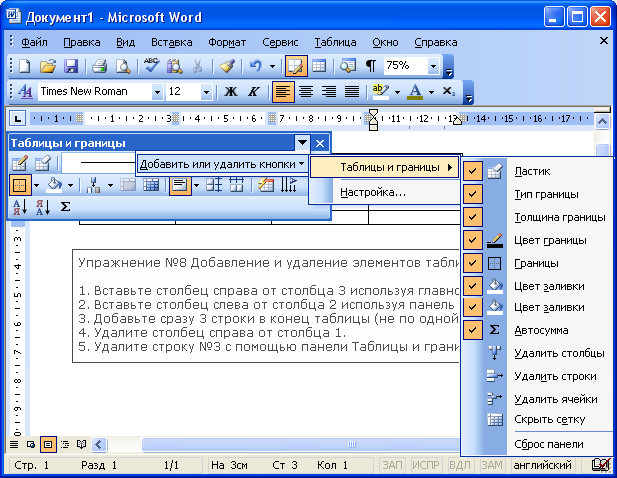Viewport: 617px width, 478px height.
Task: Insert table from standard toolbar
Action: pos(319,66)
